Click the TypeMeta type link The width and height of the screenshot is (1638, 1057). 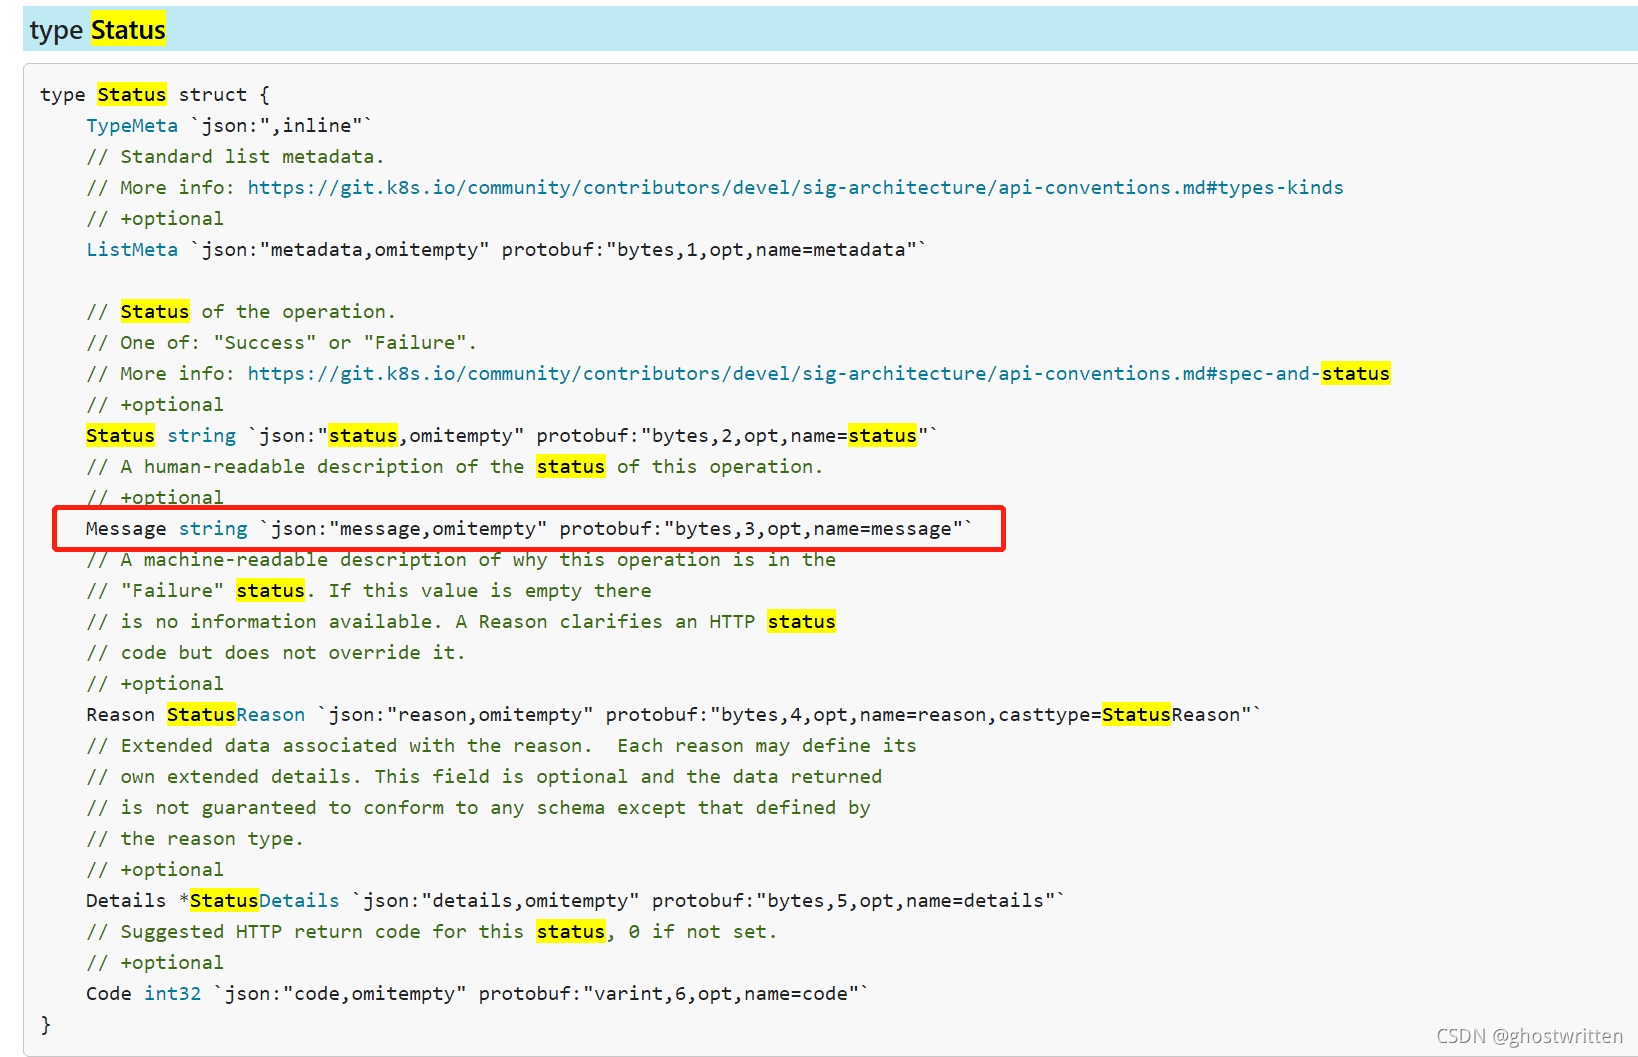pyautogui.click(x=132, y=125)
